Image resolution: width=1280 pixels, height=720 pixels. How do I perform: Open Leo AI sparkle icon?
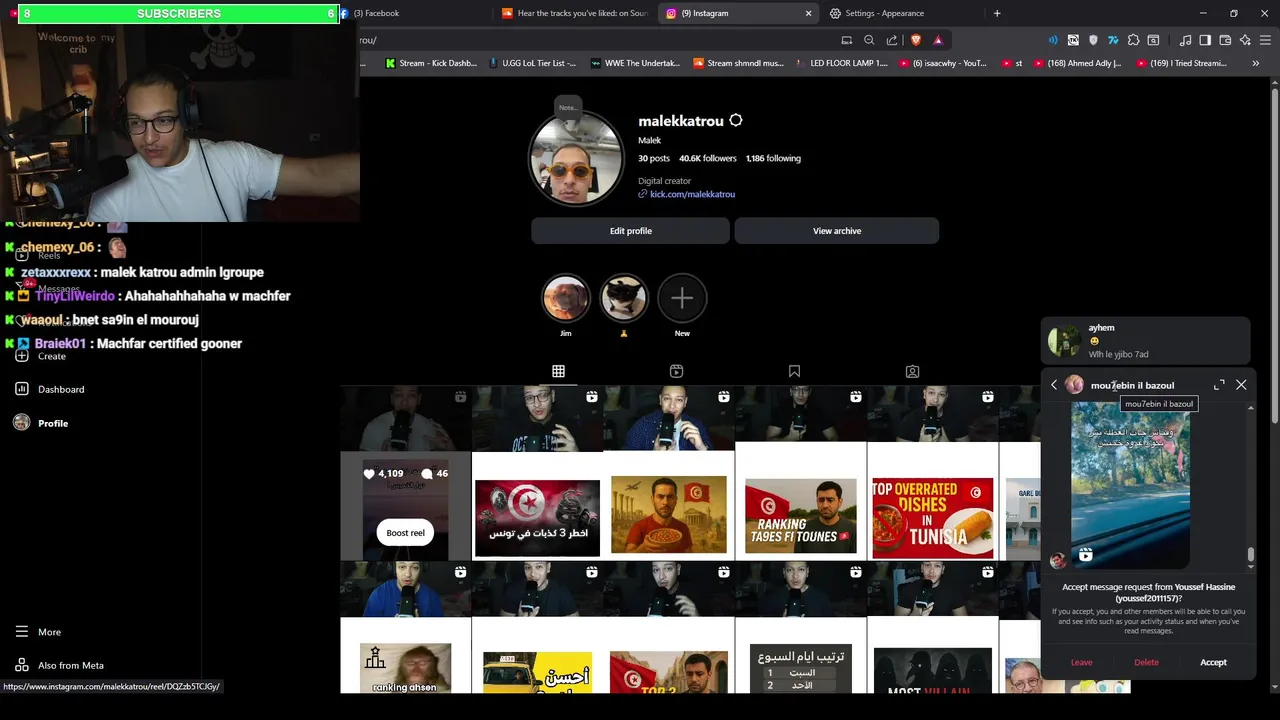pyautogui.click(x=1245, y=40)
